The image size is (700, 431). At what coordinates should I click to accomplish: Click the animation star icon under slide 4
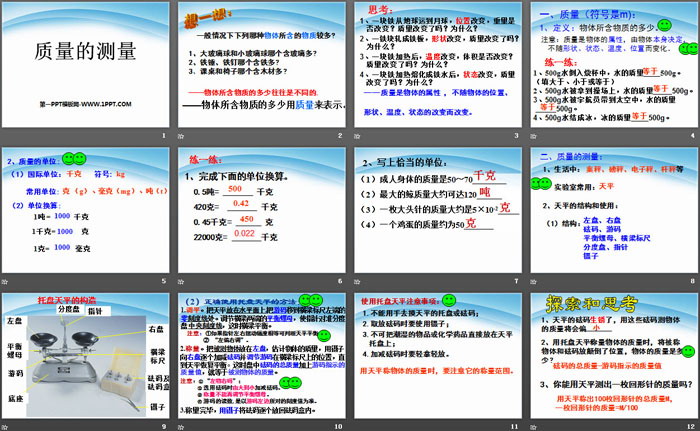(x=533, y=136)
